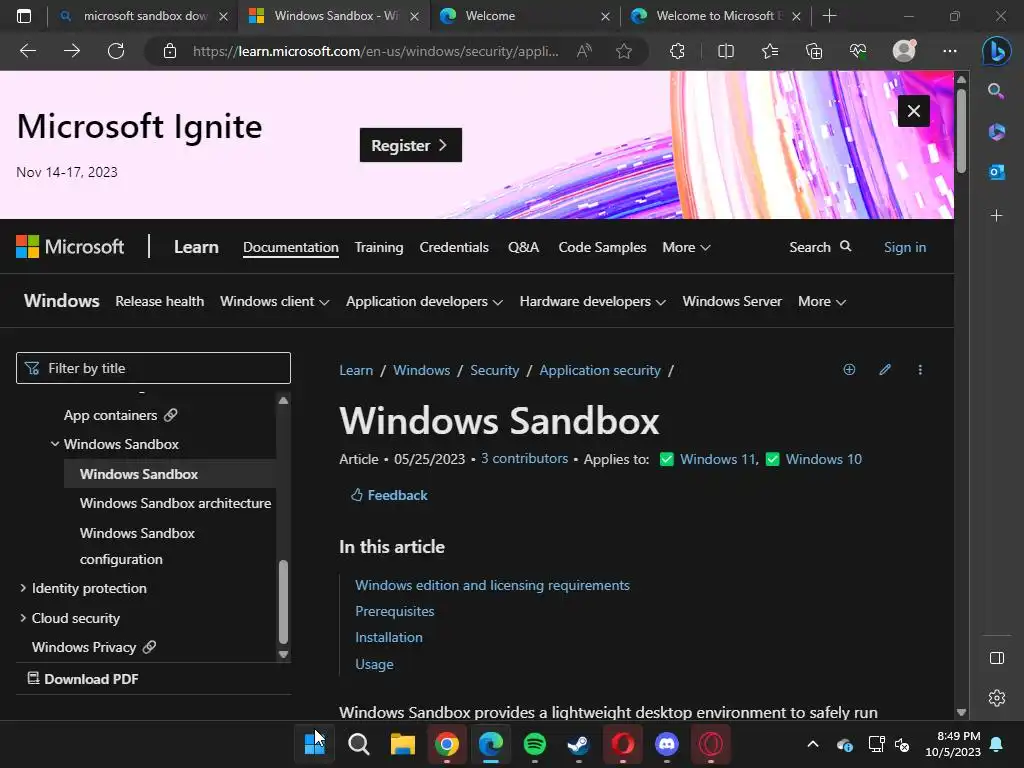The image size is (1024, 768).
Task: Click Download PDF
Action: click(83, 679)
